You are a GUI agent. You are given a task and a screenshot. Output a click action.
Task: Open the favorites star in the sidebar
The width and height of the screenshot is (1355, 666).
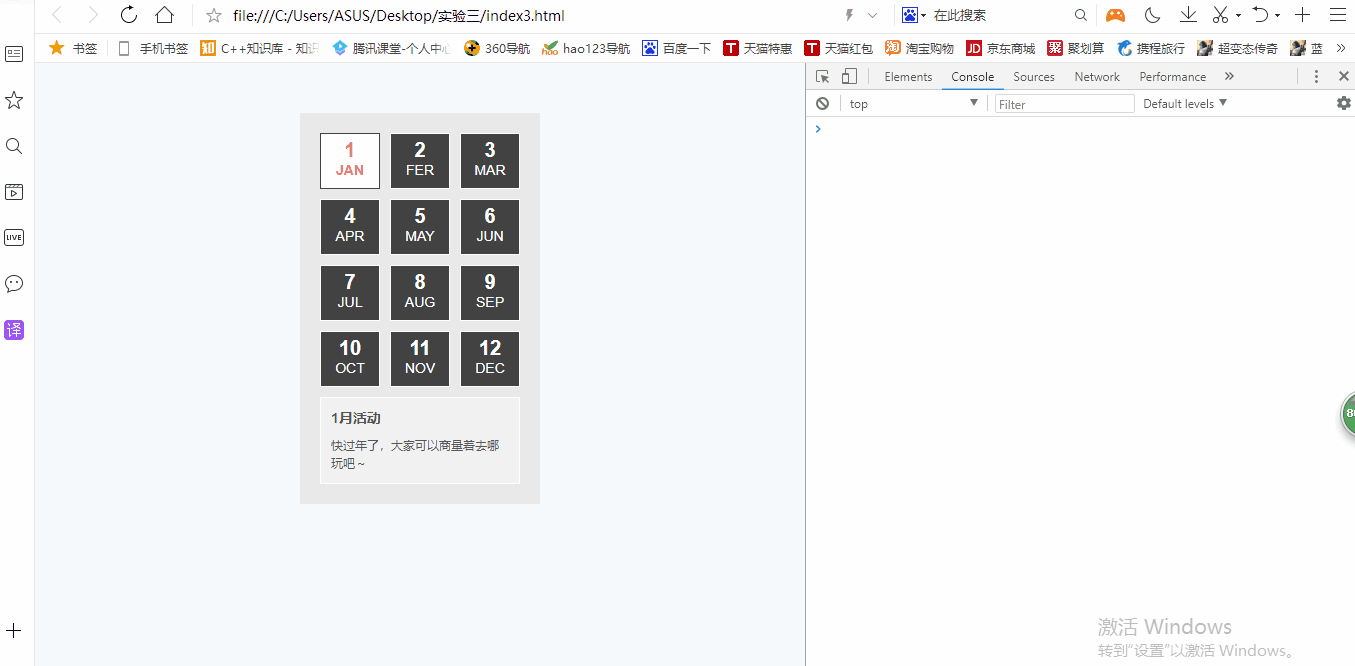click(14, 100)
